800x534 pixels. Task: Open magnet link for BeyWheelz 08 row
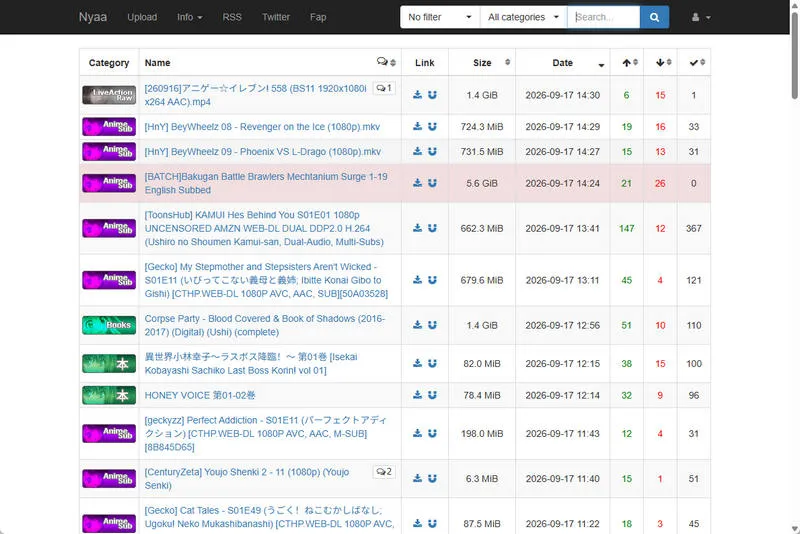[432, 126]
